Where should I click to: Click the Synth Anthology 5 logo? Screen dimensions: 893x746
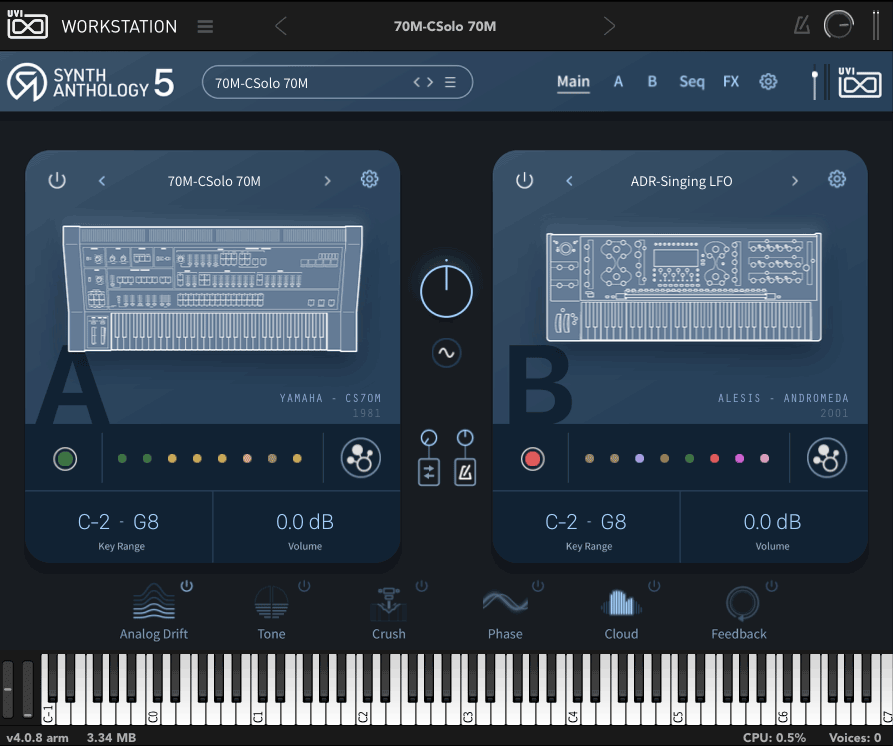[x=90, y=83]
